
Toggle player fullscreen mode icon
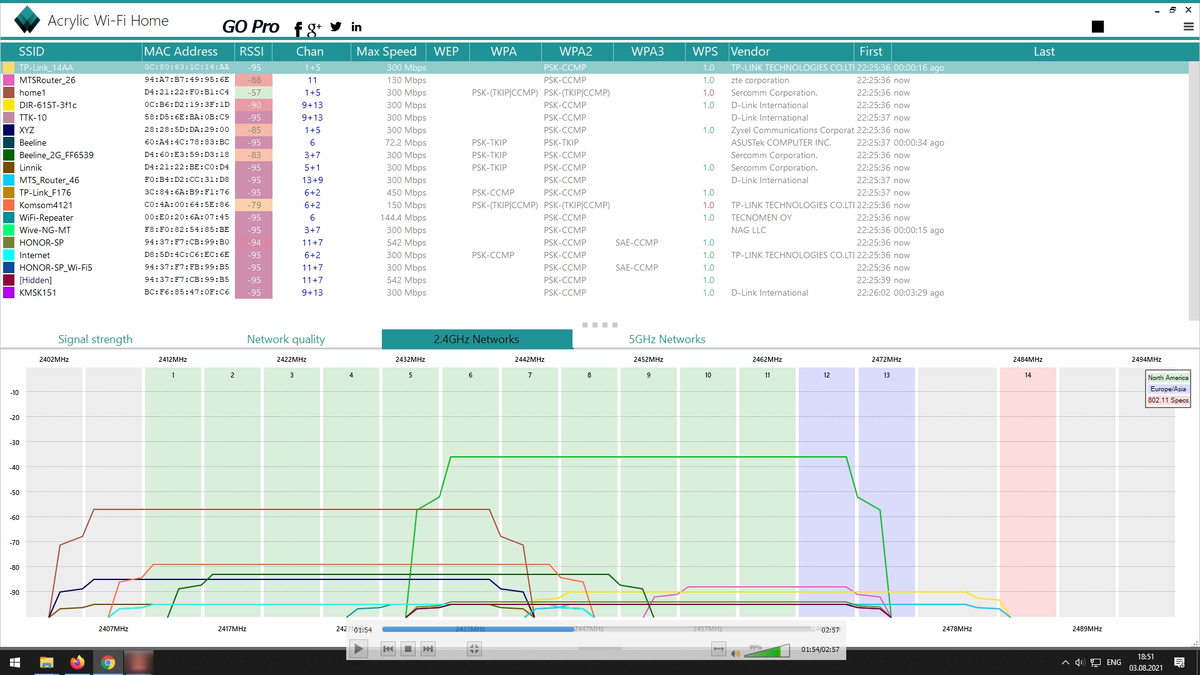pos(474,649)
